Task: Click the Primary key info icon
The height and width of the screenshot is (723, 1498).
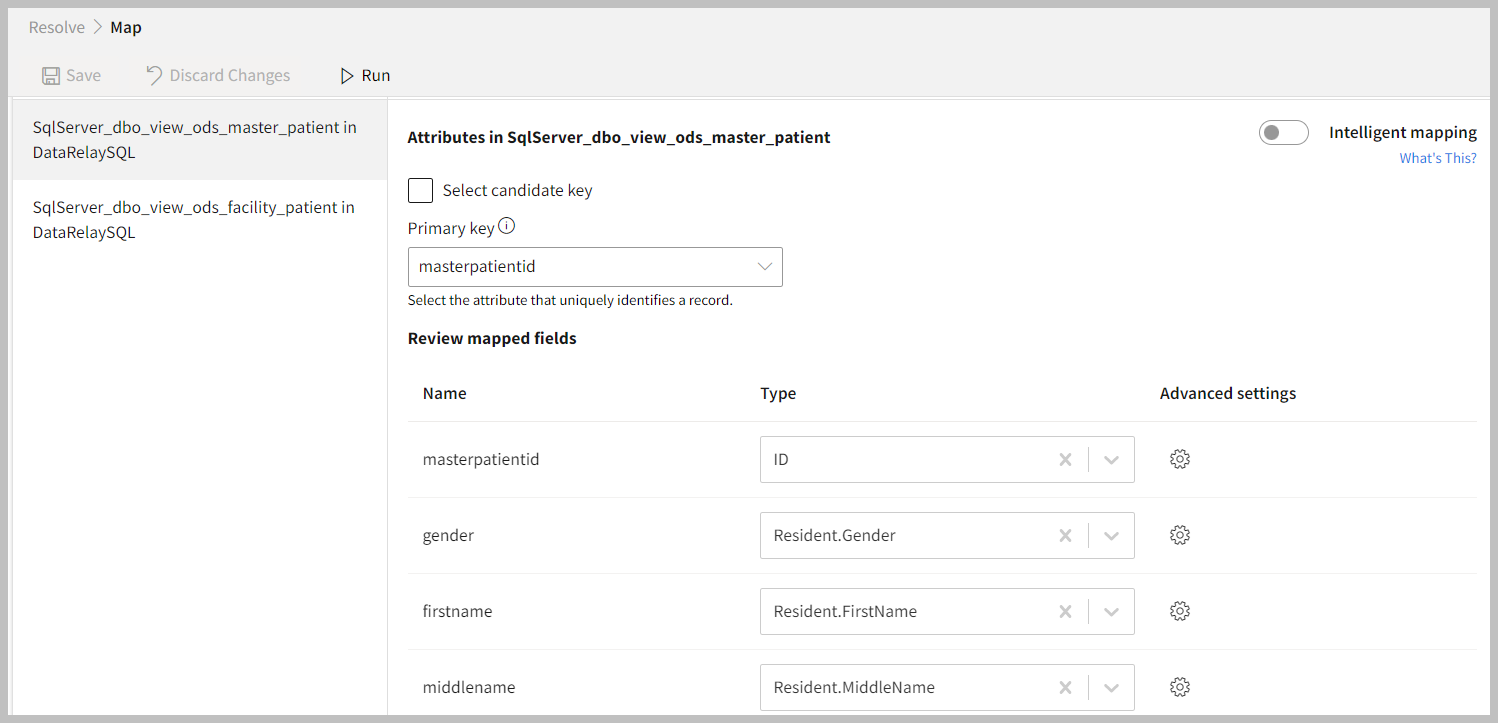Action: click(507, 227)
